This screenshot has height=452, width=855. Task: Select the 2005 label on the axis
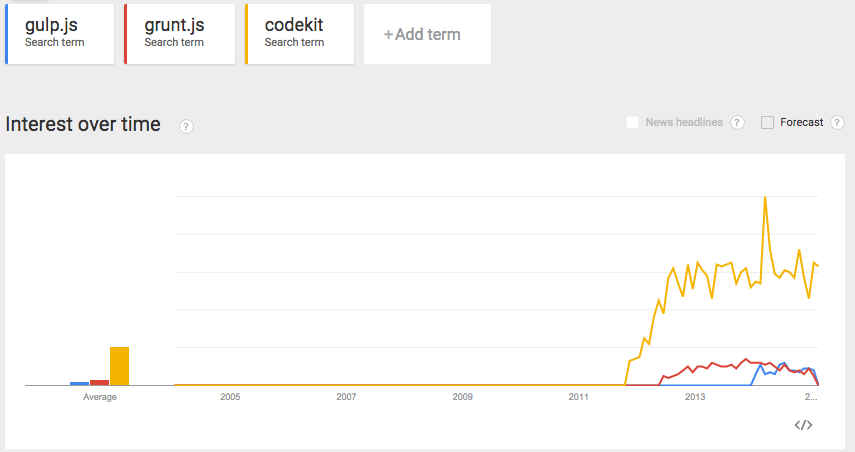pos(230,397)
